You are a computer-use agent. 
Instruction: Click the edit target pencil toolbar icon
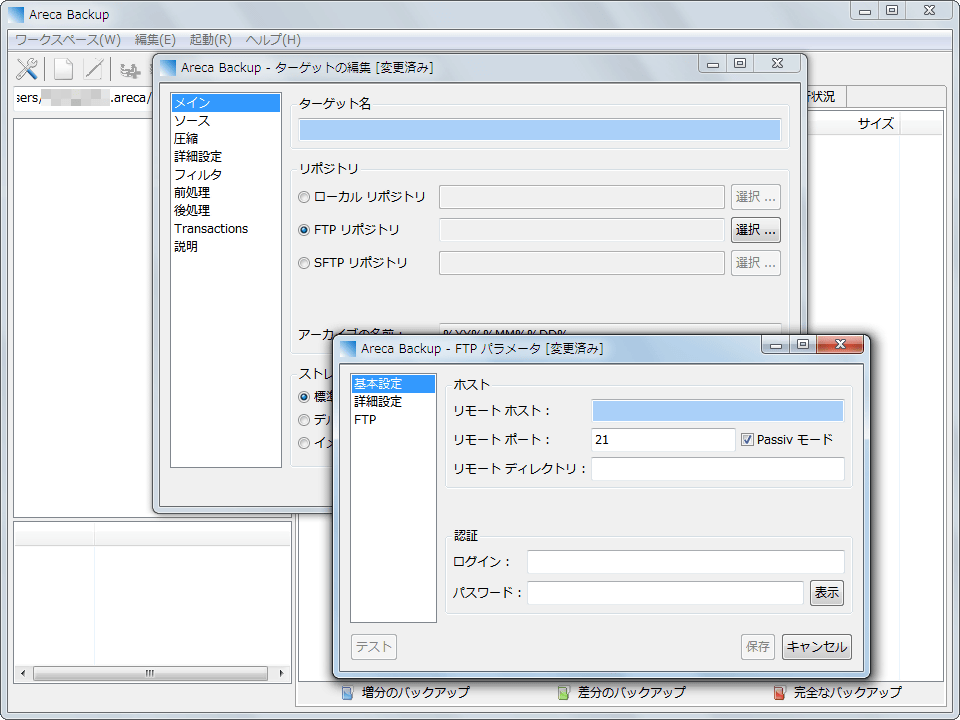pyautogui.click(x=93, y=69)
